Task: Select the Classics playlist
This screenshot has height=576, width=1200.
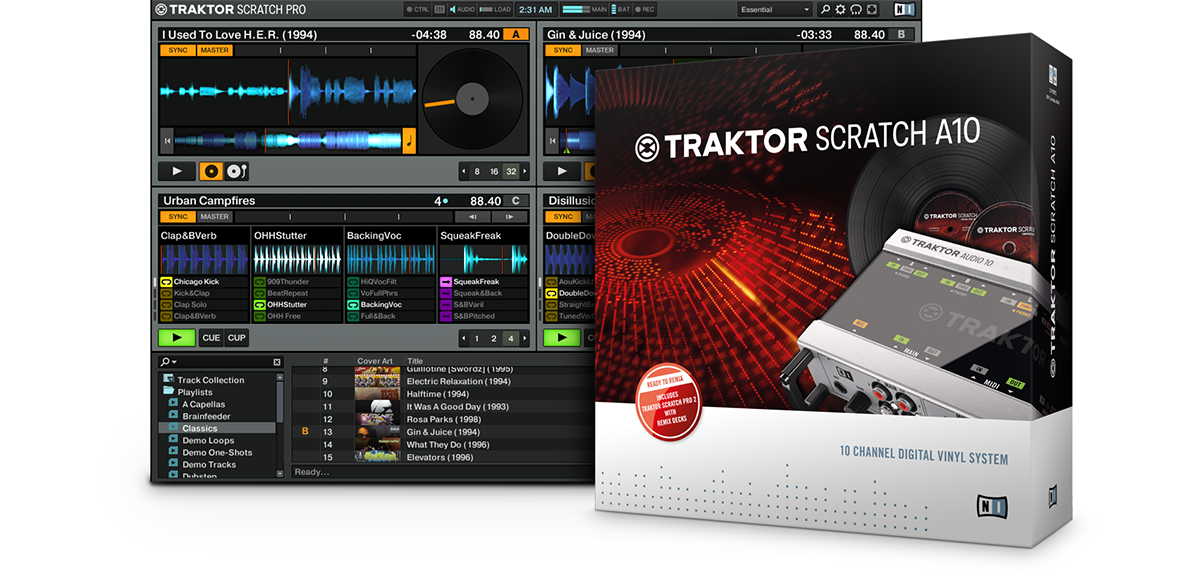Action: pos(200,428)
